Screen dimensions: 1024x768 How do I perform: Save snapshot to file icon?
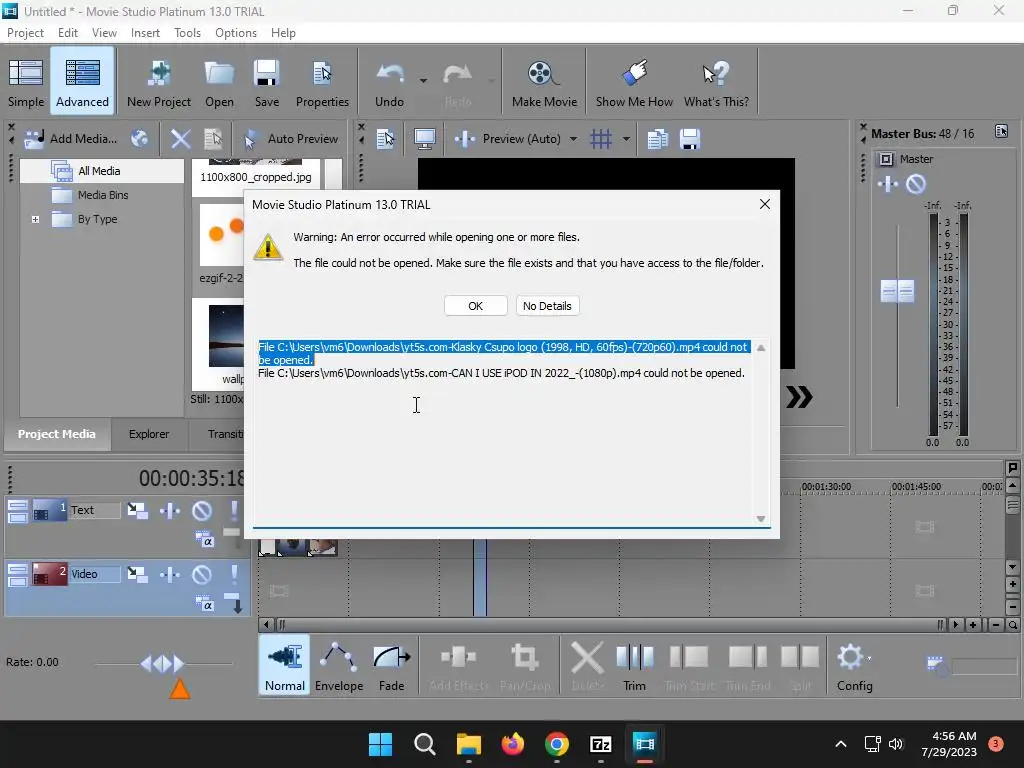(x=690, y=138)
